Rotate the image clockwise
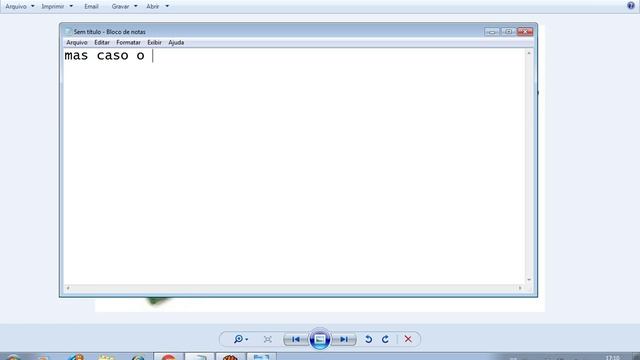Image resolution: width=640 pixels, height=360 pixels. [x=385, y=339]
